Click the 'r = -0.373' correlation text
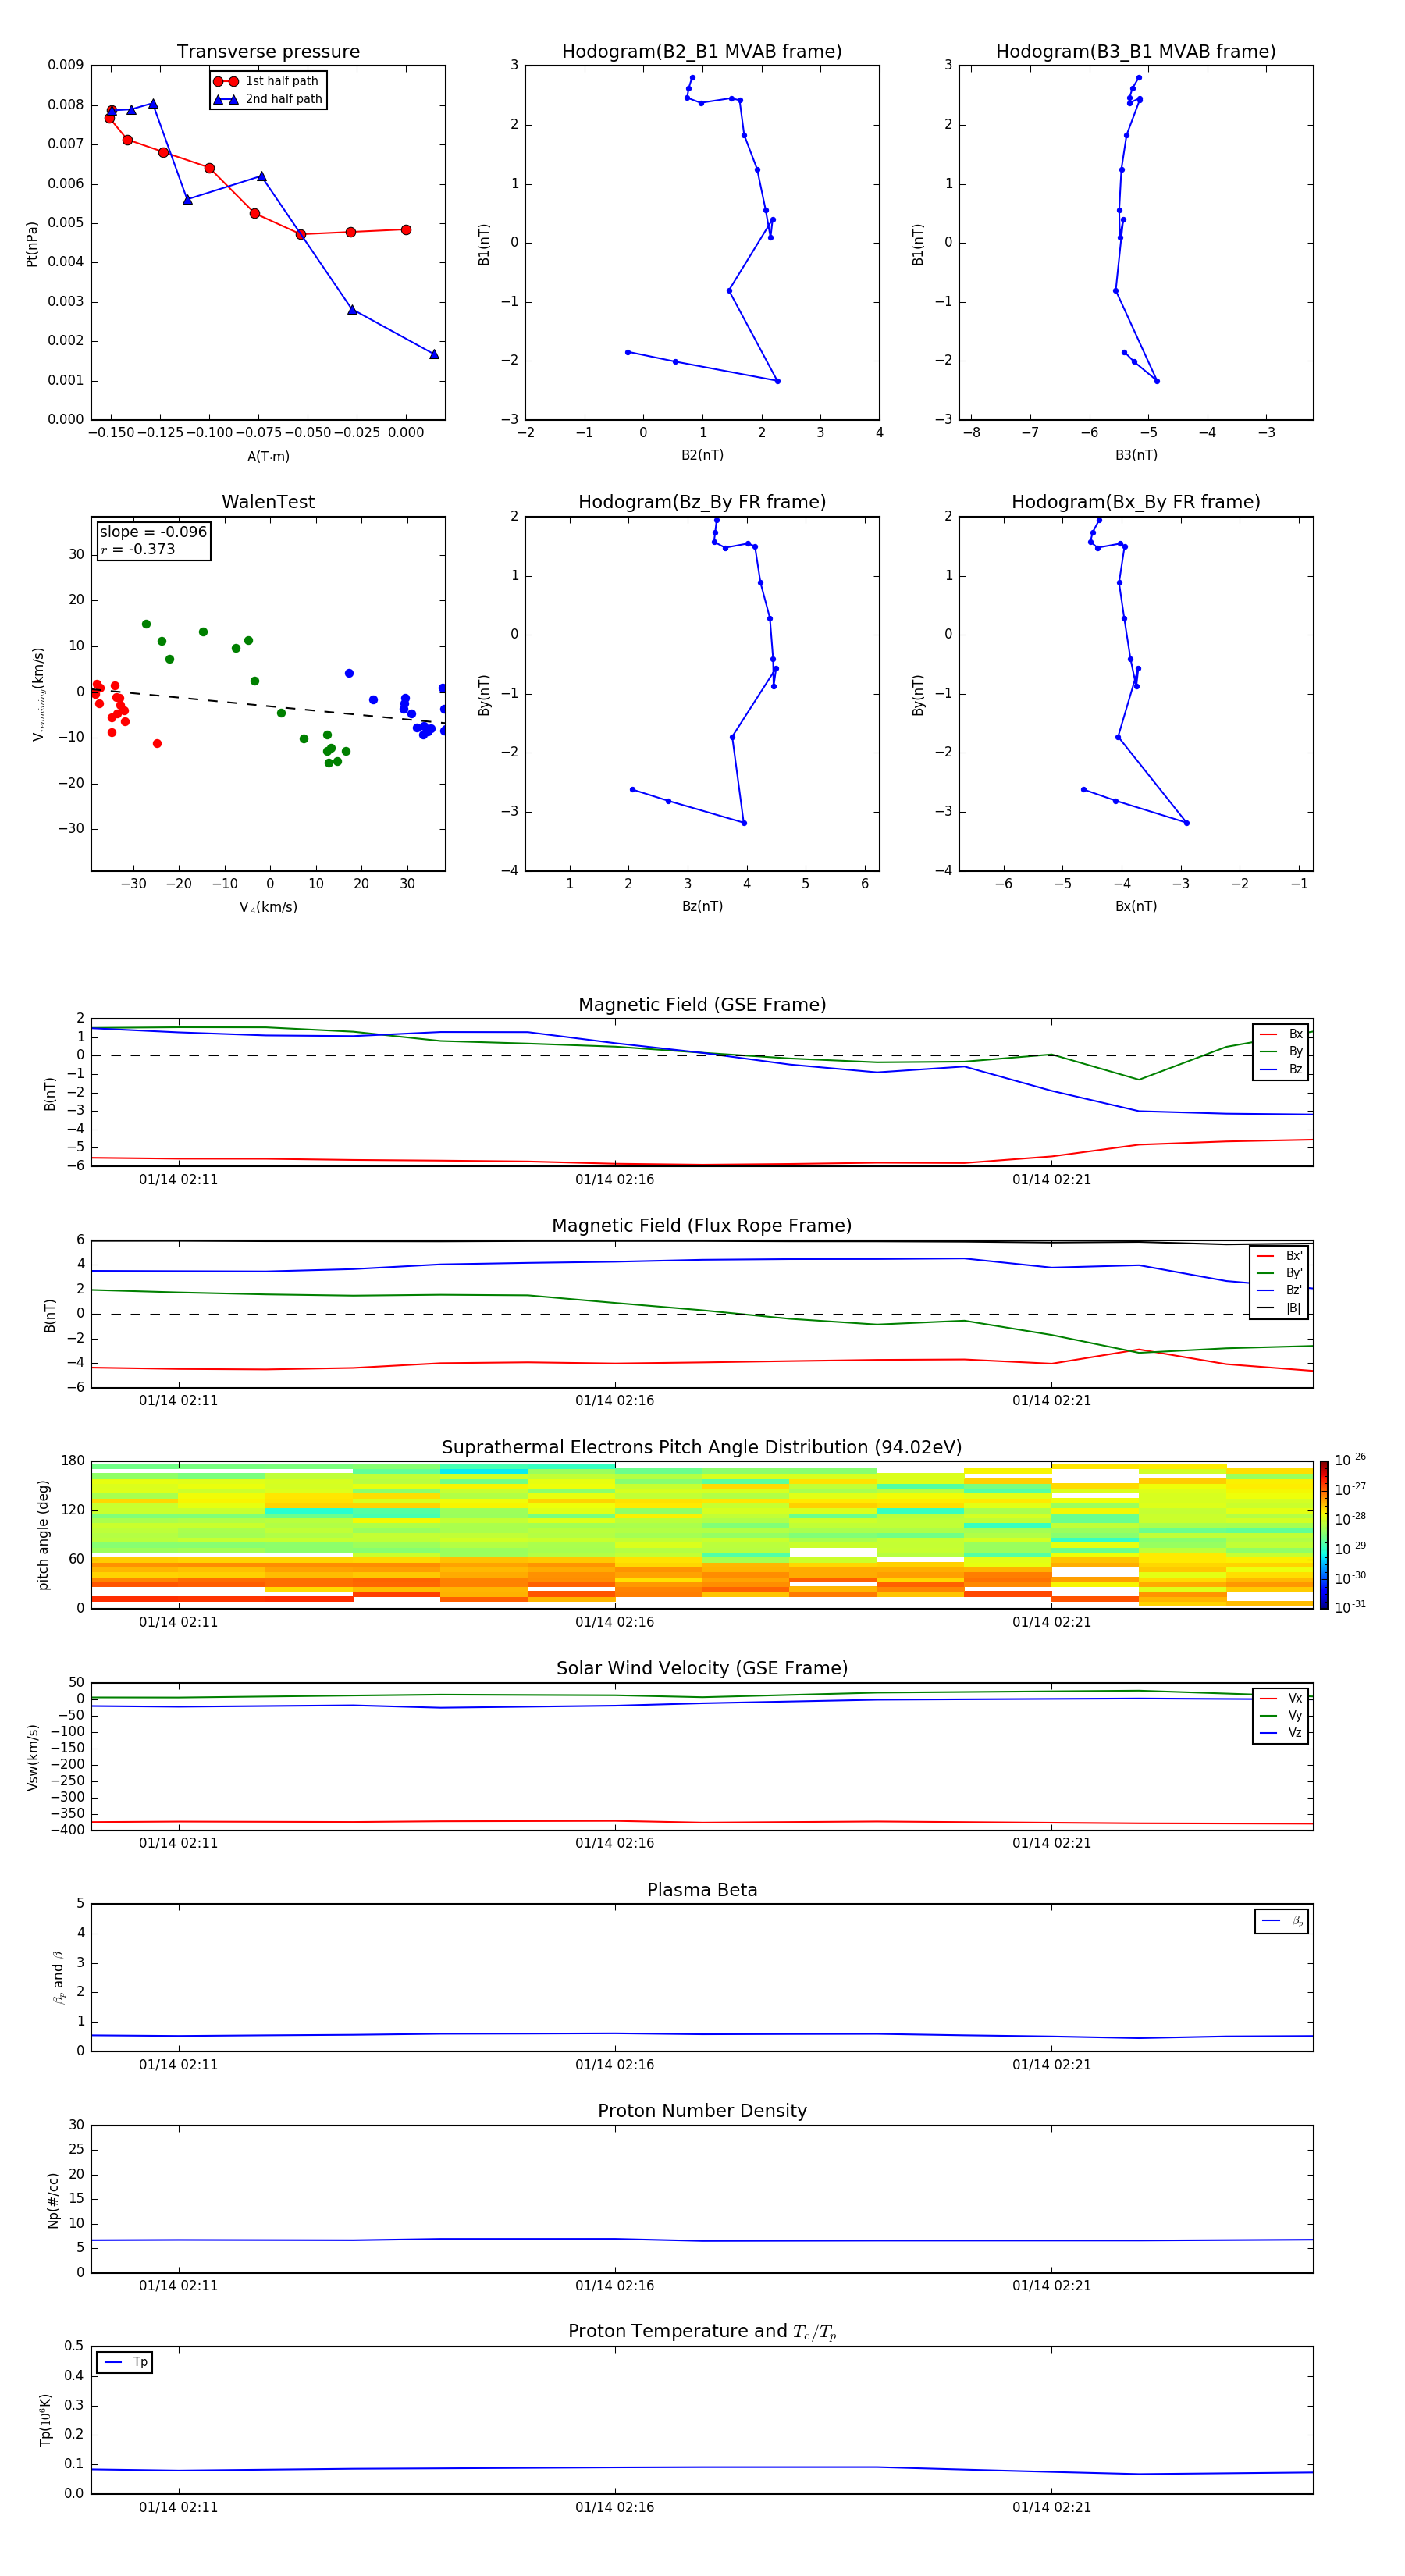This screenshot has height=2576, width=1405. 138,549
